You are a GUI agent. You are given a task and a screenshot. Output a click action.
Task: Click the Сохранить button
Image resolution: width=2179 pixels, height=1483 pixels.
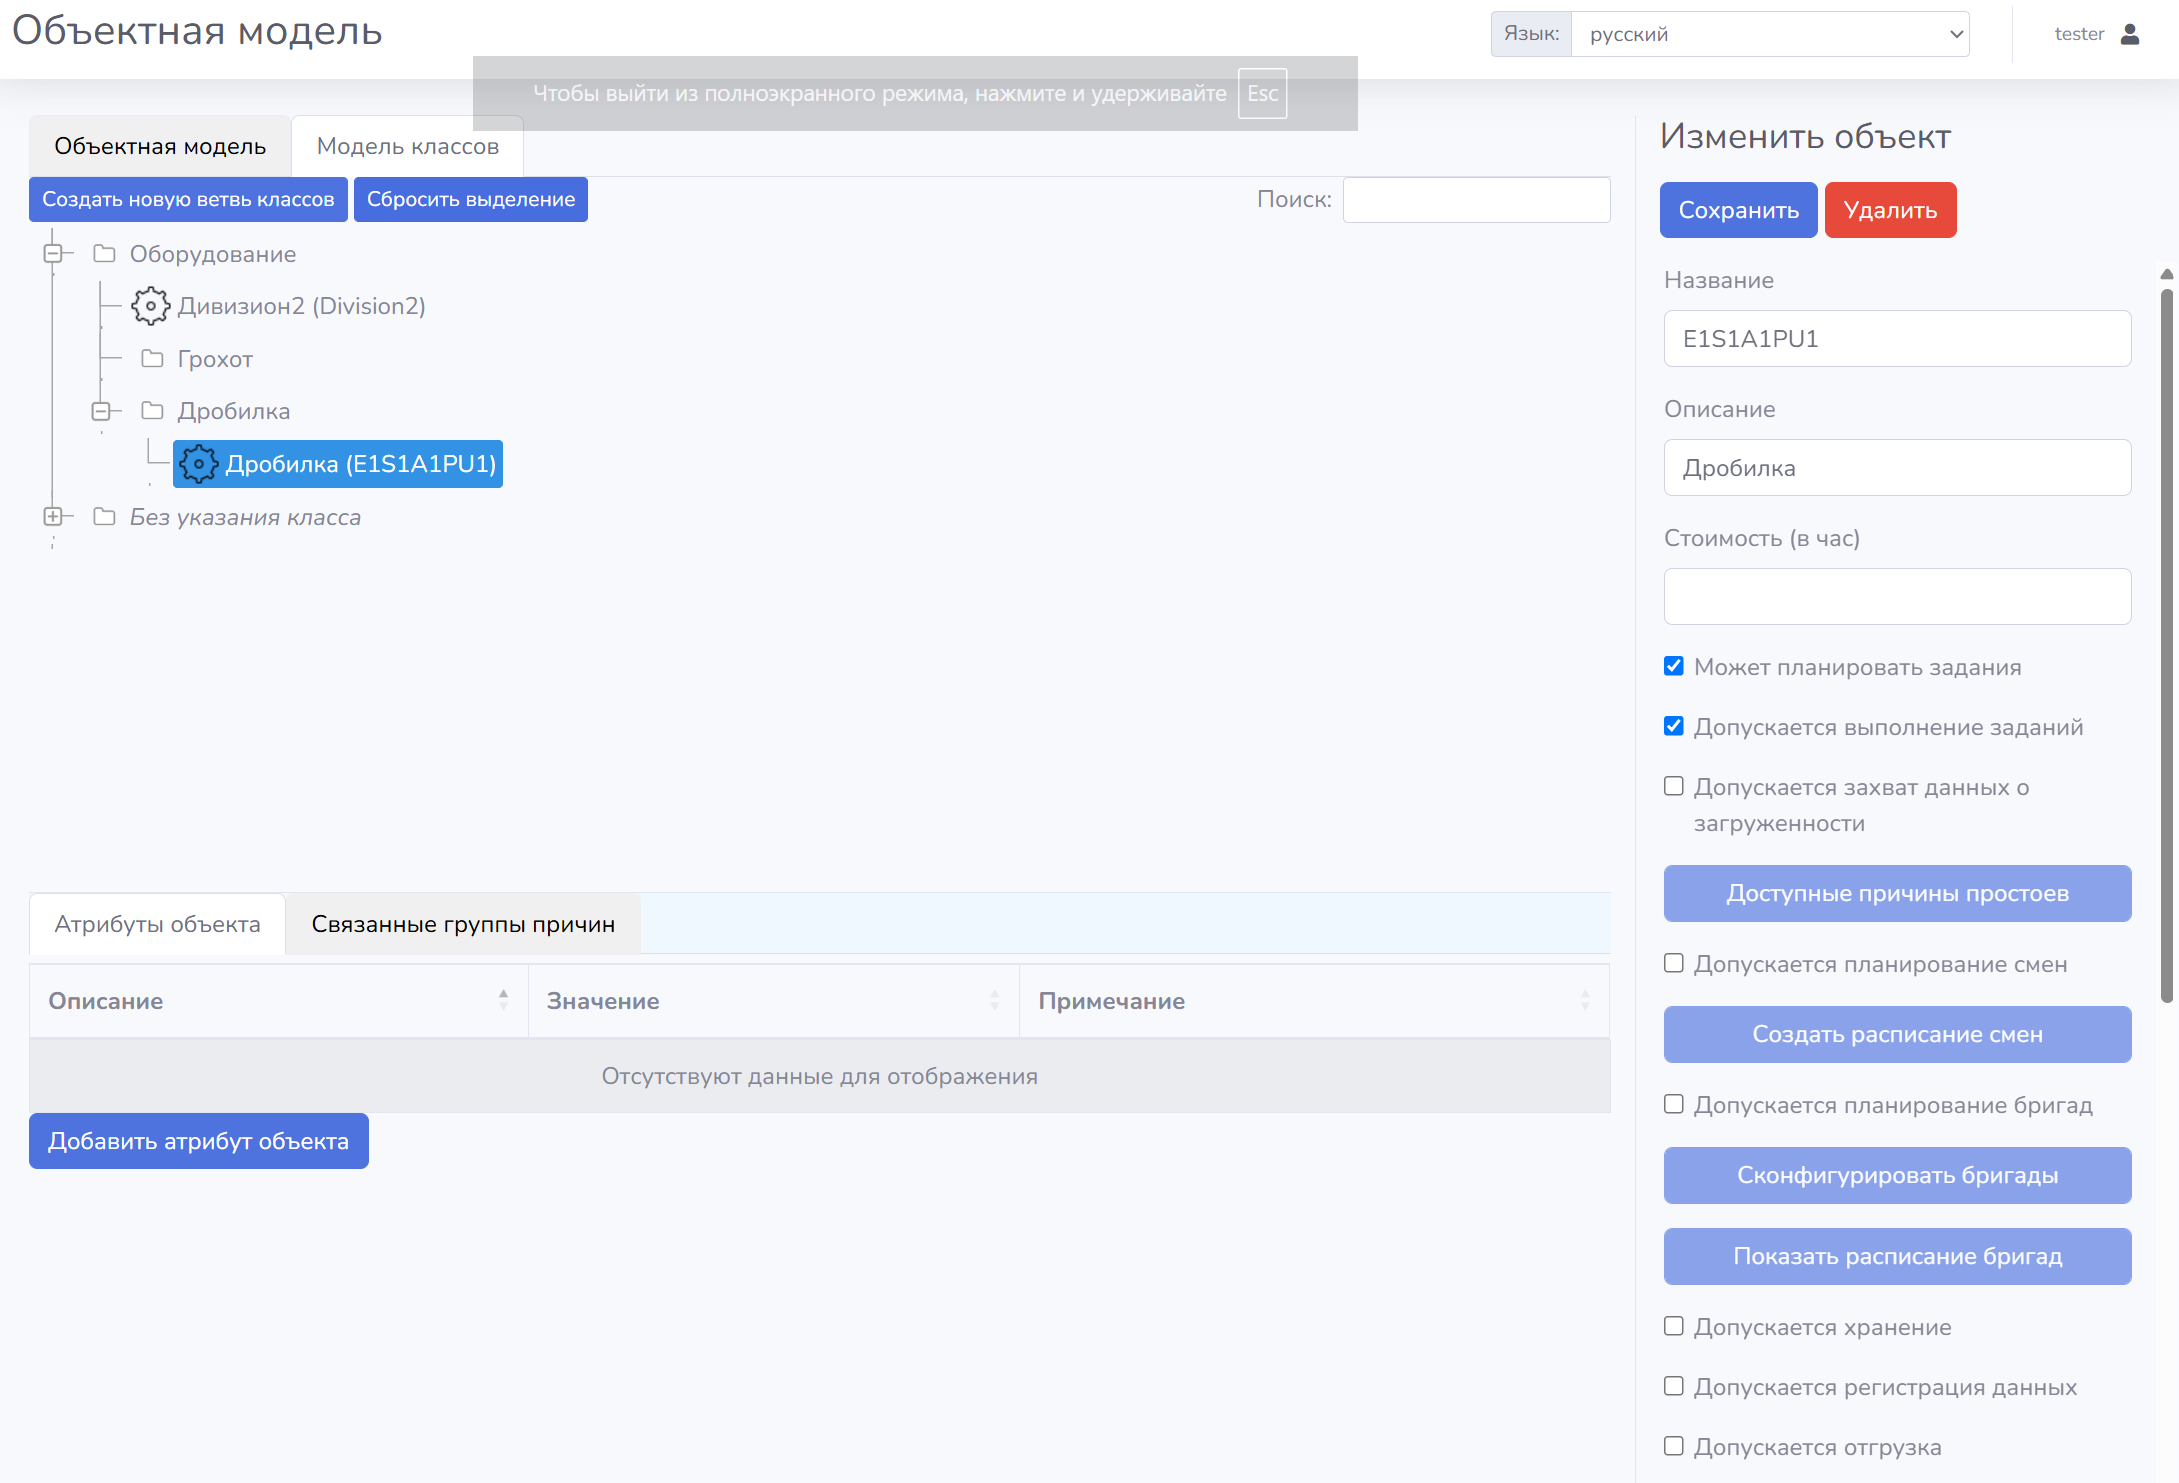(x=1738, y=210)
